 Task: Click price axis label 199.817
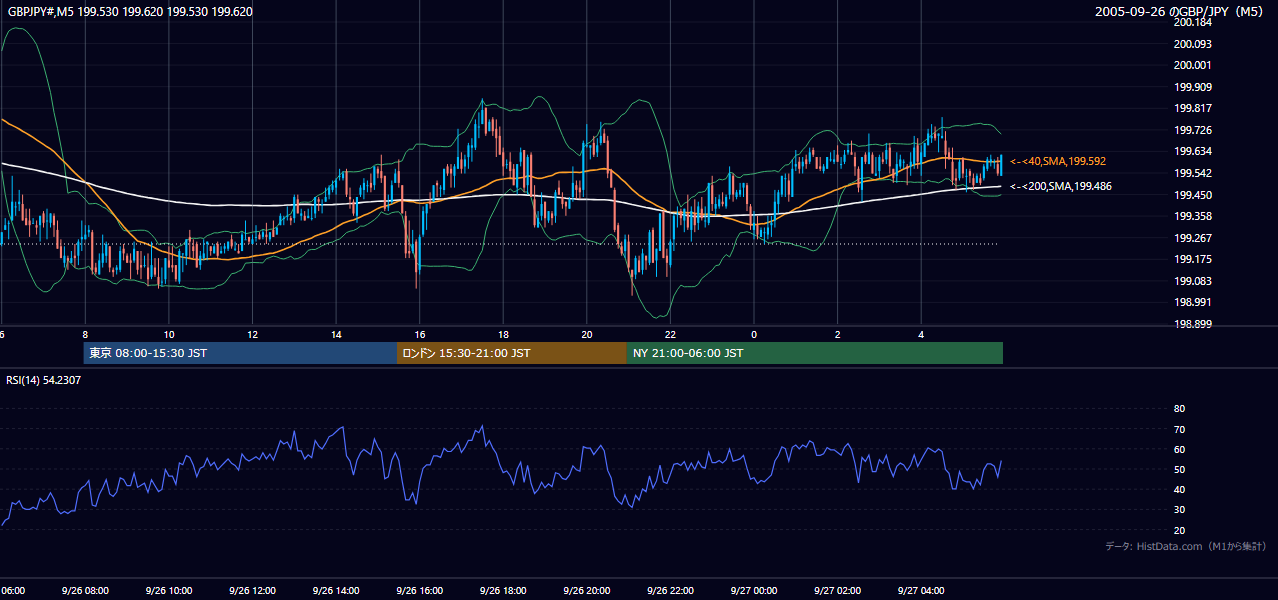click(1192, 109)
